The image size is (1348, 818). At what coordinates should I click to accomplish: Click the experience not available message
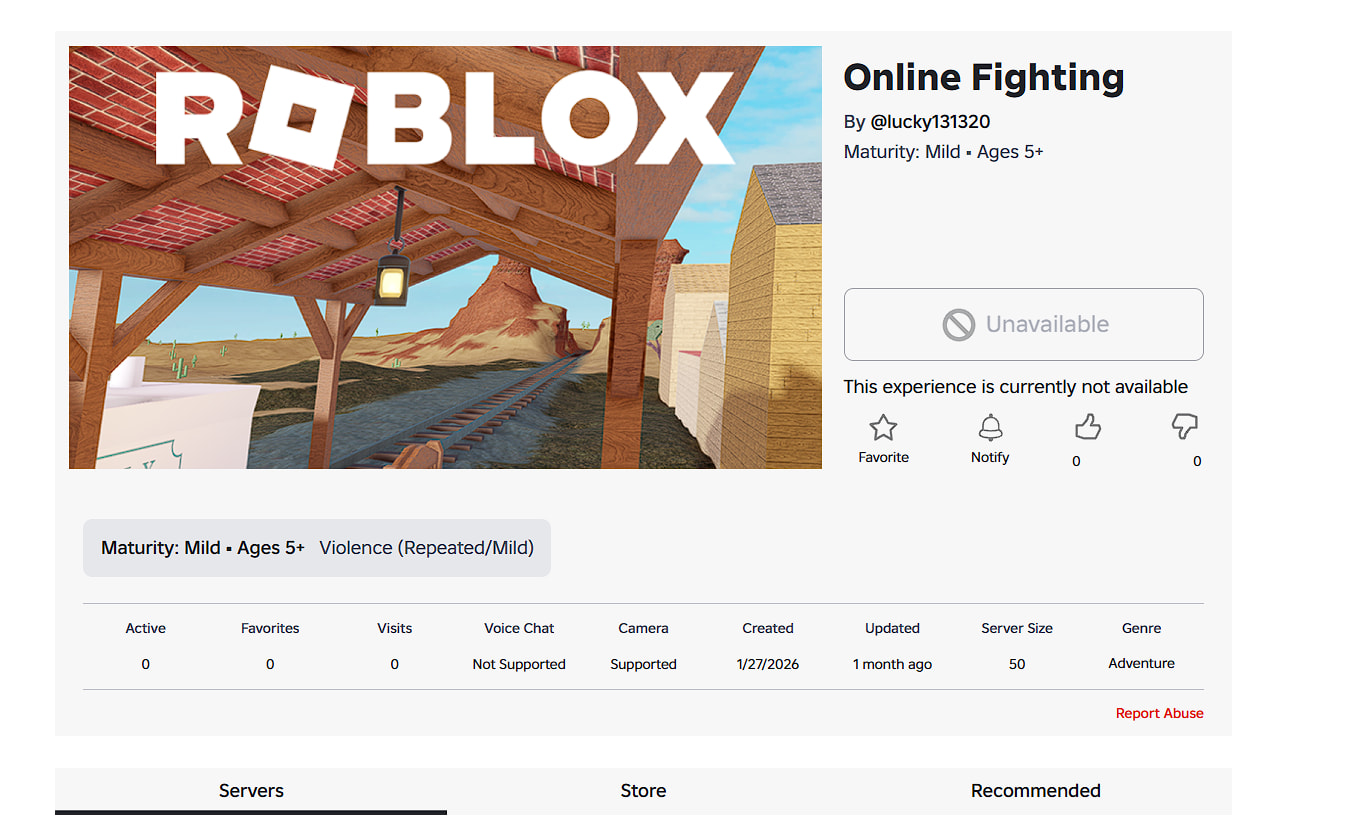[x=1015, y=387]
